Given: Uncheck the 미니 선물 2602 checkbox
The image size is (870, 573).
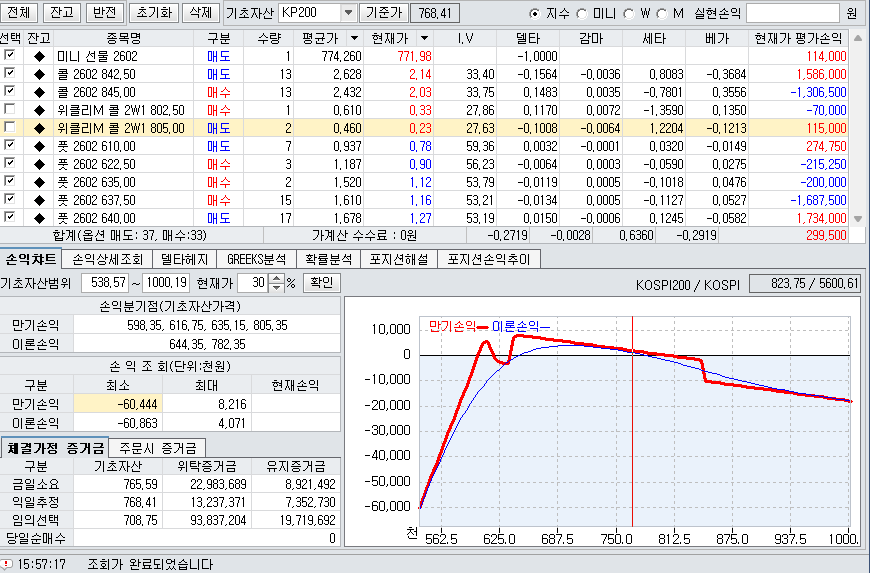Looking at the screenshot, I should [9, 55].
